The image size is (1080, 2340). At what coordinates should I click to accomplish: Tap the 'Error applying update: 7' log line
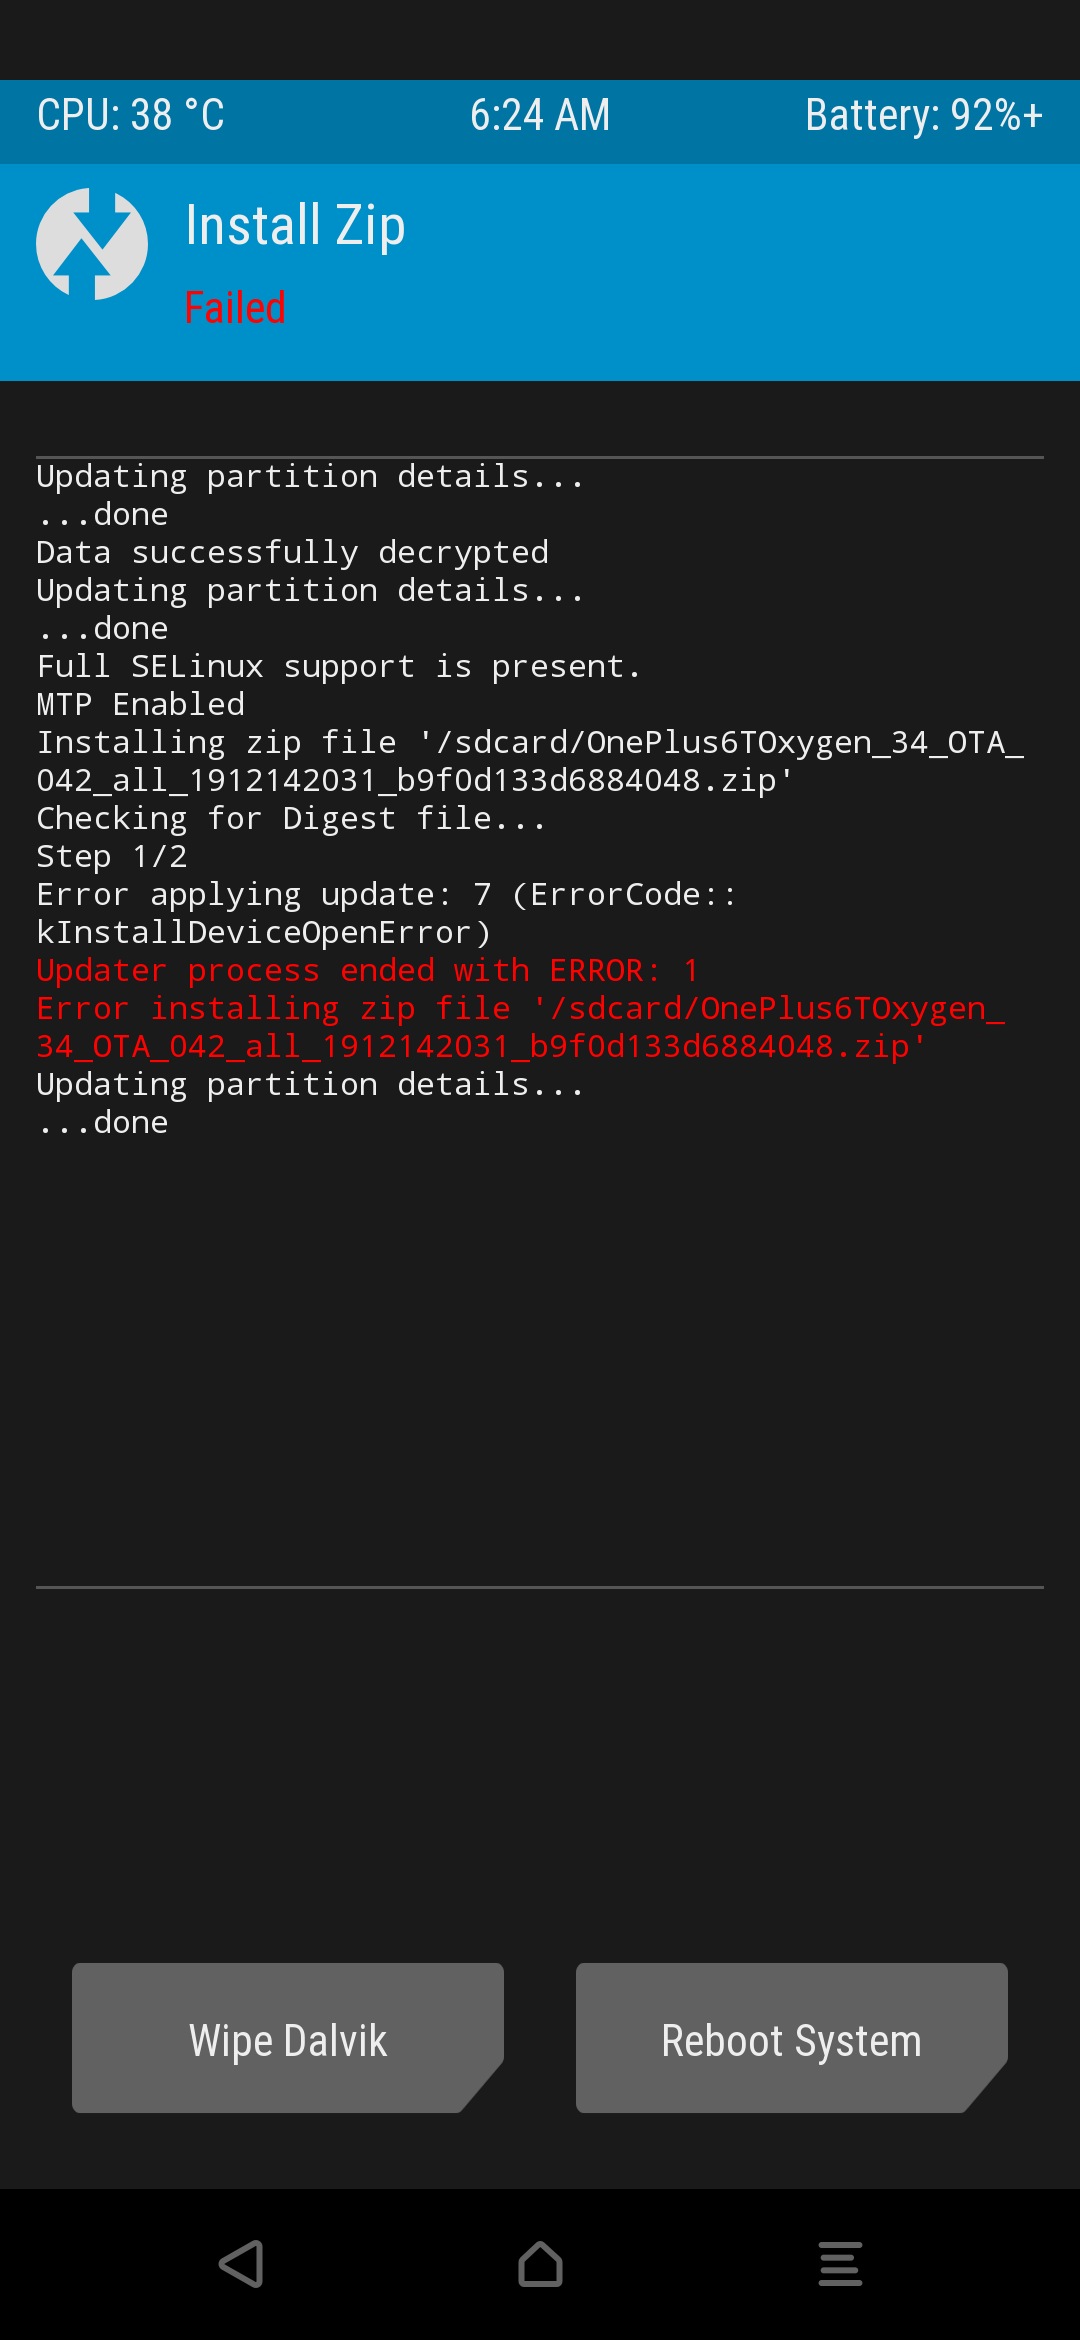[386, 913]
